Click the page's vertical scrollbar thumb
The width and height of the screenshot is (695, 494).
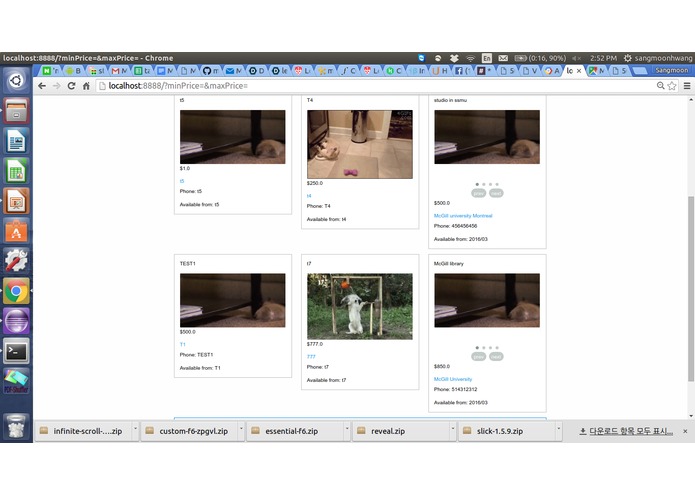pyautogui.click(x=691, y=288)
